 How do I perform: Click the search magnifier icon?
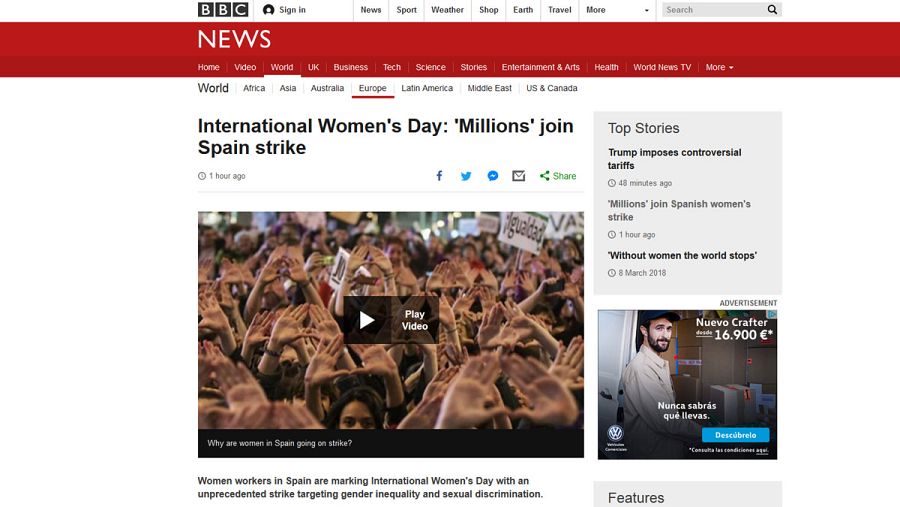click(772, 10)
